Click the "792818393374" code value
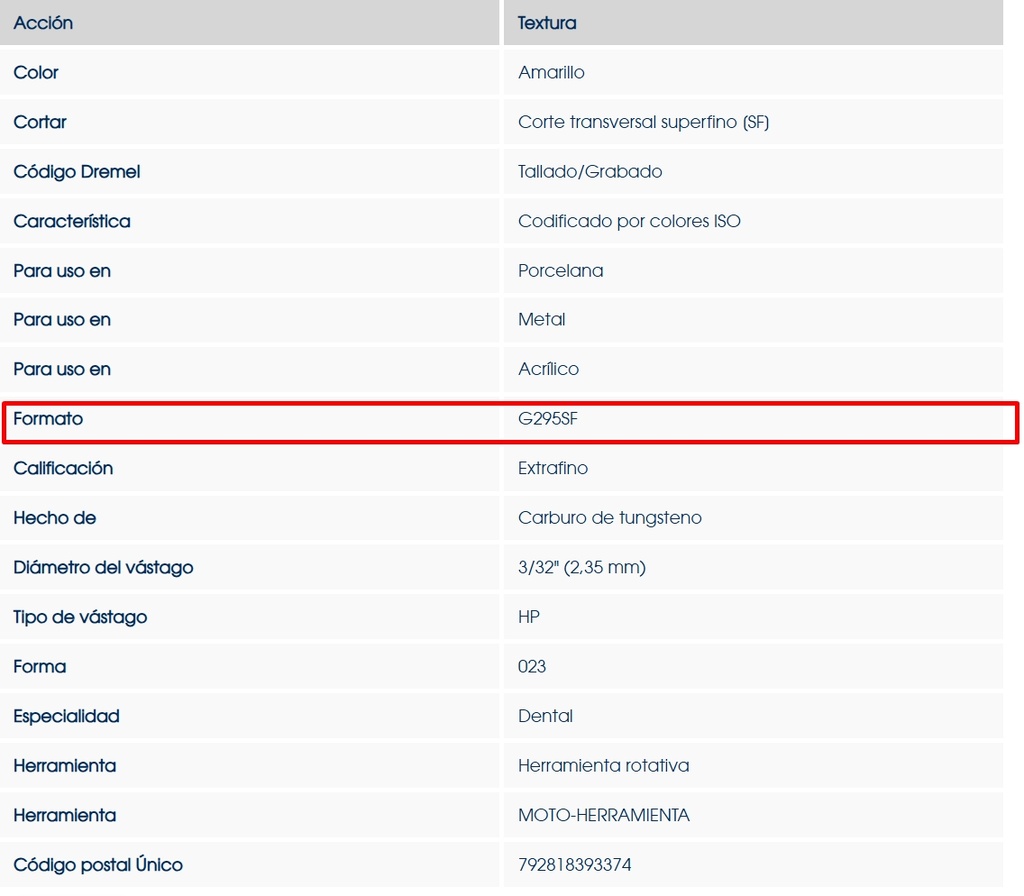 (x=575, y=864)
